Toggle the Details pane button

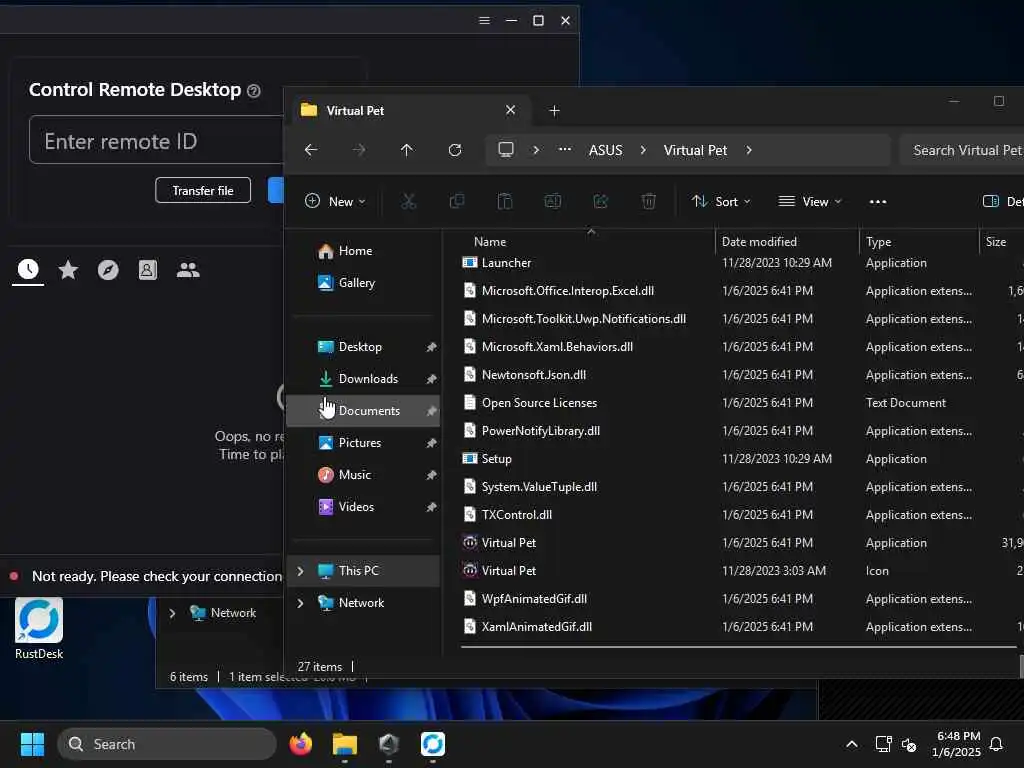pyautogui.click(x=1002, y=201)
